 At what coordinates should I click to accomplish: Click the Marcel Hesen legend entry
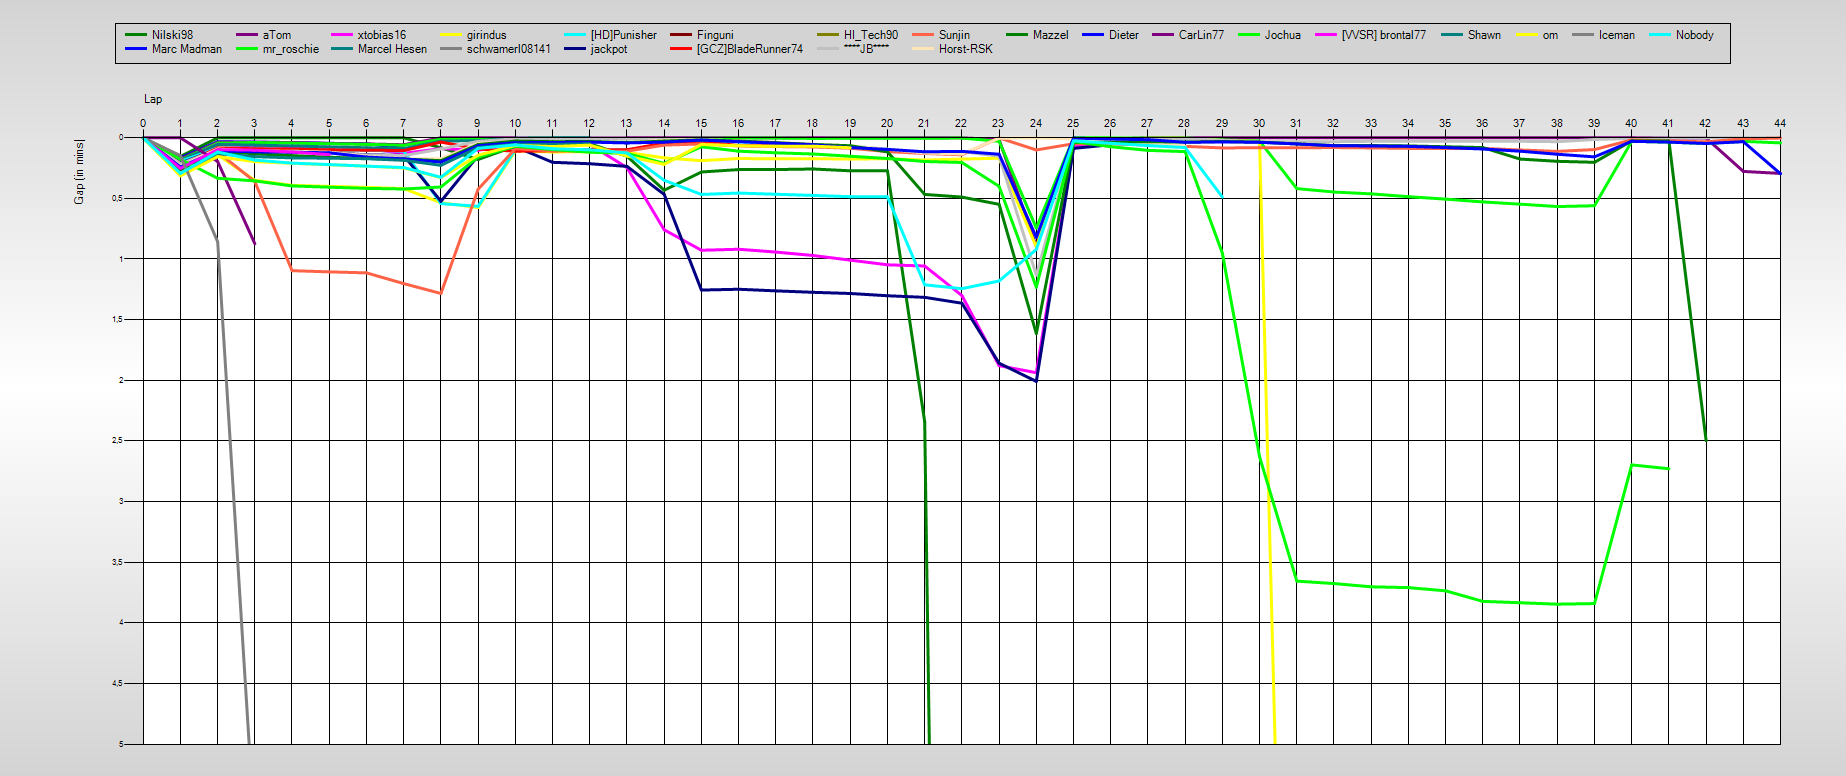pyautogui.click(x=392, y=49)
